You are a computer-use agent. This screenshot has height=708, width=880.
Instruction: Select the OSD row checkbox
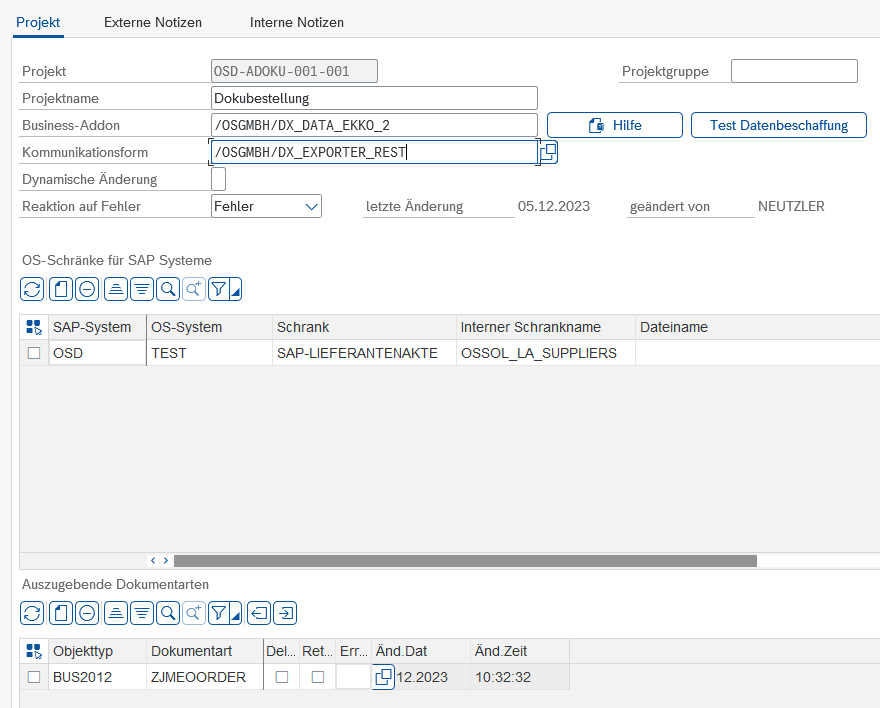(34, 353)
